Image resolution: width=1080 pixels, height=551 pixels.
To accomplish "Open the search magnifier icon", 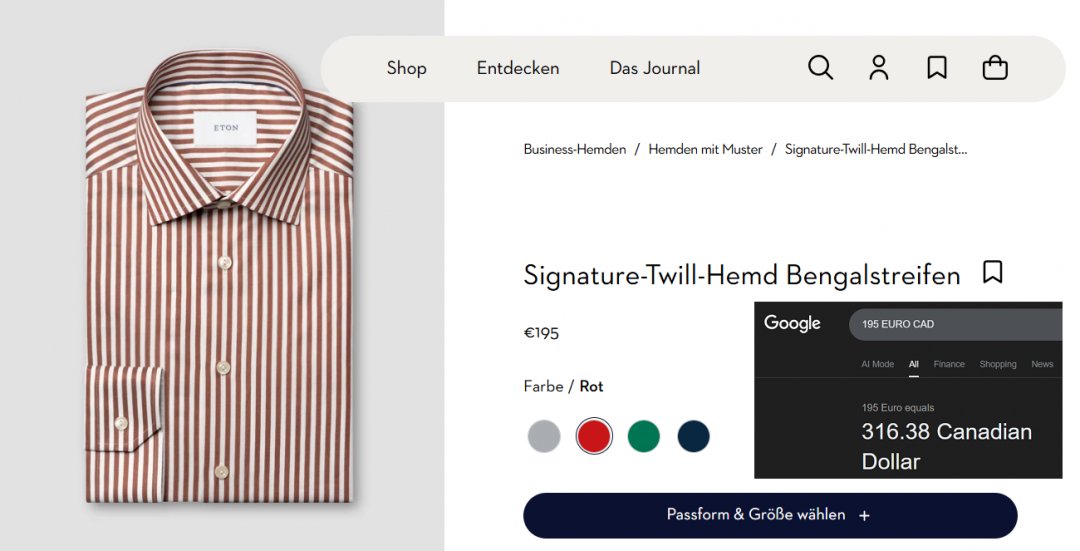I will pyautogui.click(x=820, y=68).
